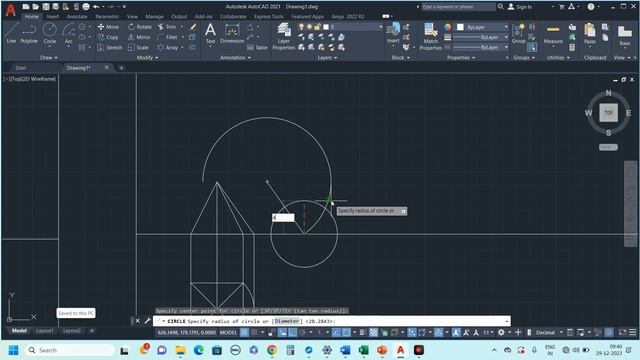Expand the Modify panel
Image resolution: width=640 pixels, height=360 pixels.
[147, 58]
